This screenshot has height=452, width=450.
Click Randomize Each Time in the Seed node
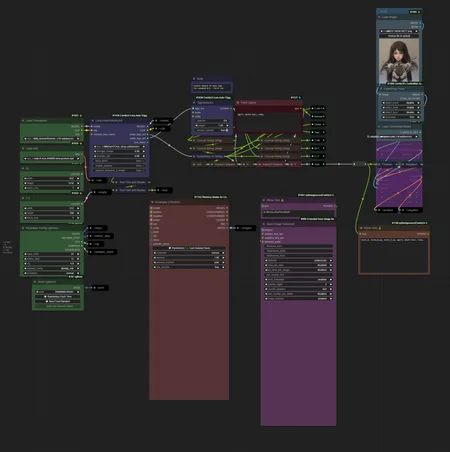click(58, 296)
